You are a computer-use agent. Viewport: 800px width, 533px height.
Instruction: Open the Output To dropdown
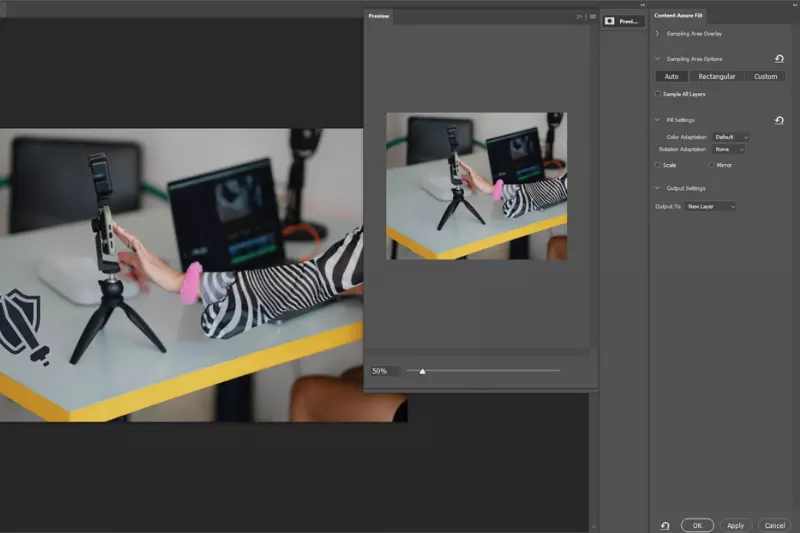710,207
